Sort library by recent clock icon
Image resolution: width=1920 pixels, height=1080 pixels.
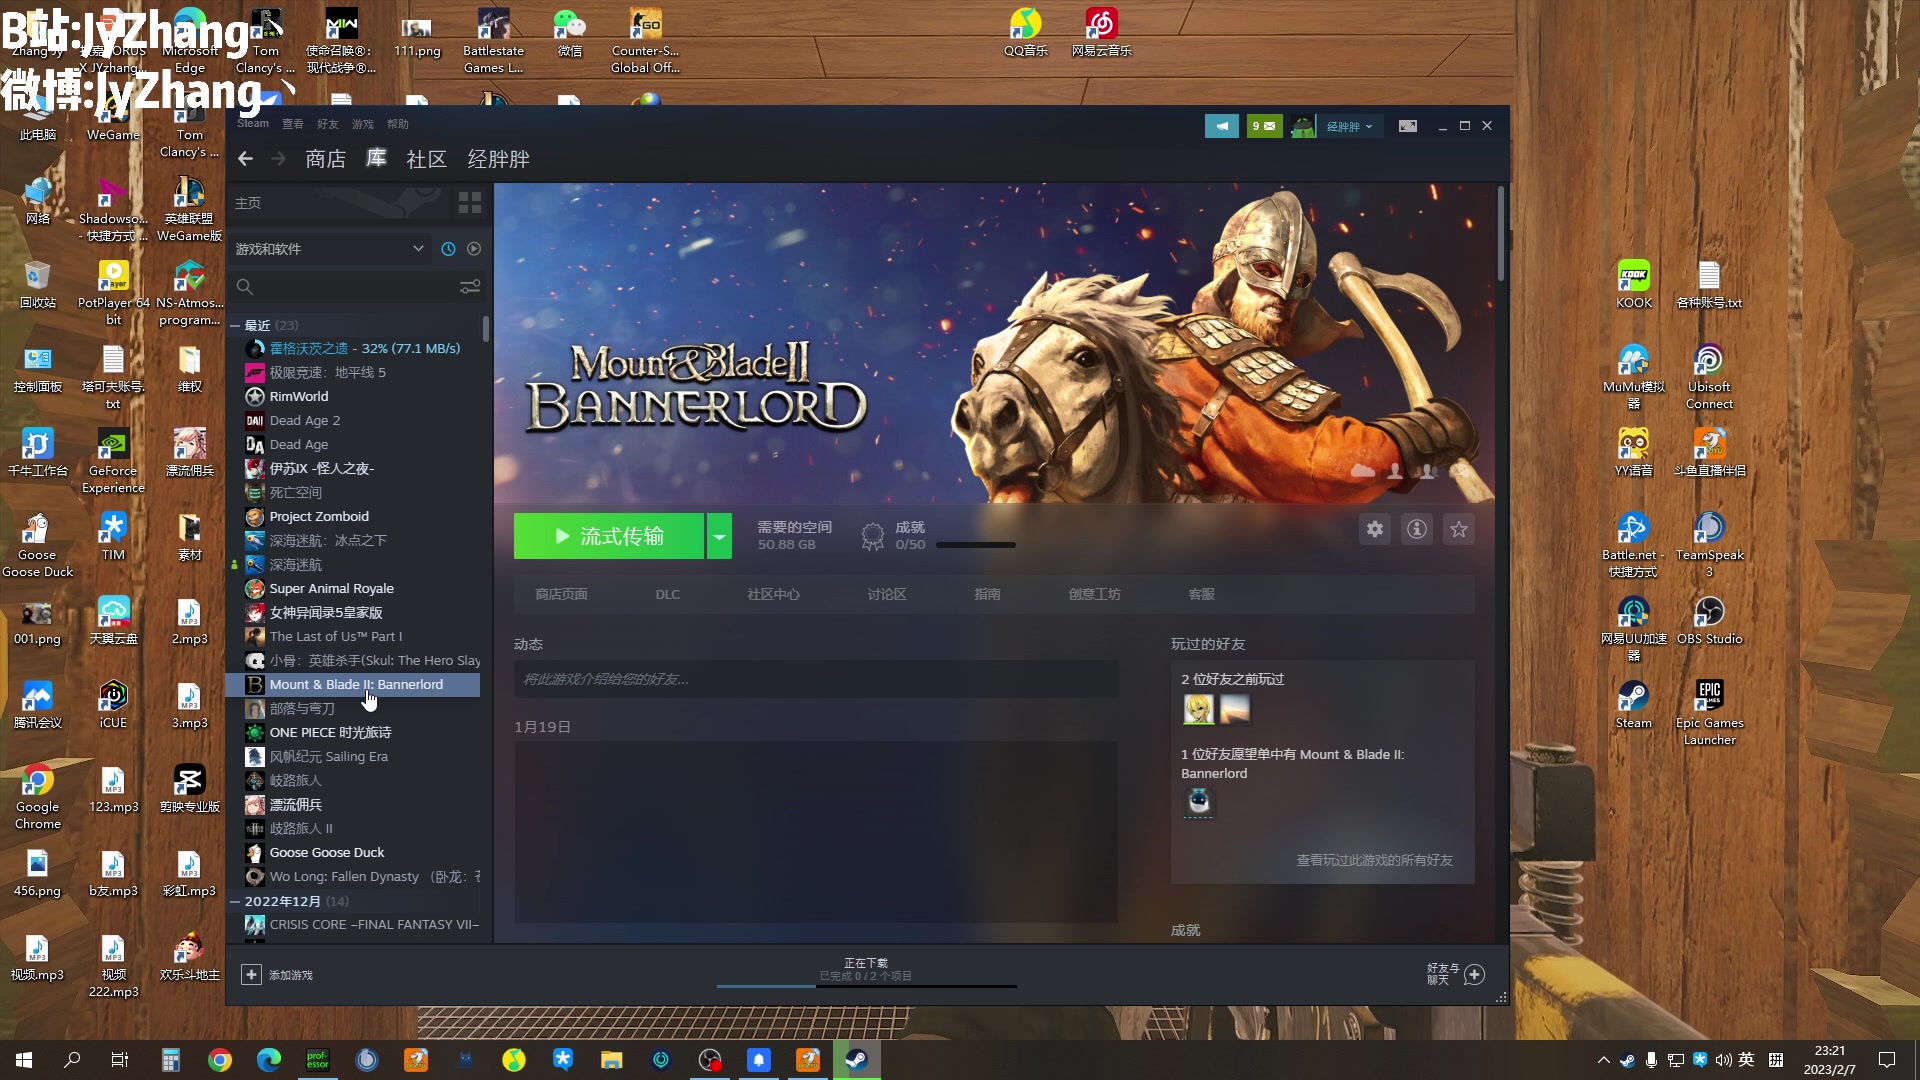[448, 249]
